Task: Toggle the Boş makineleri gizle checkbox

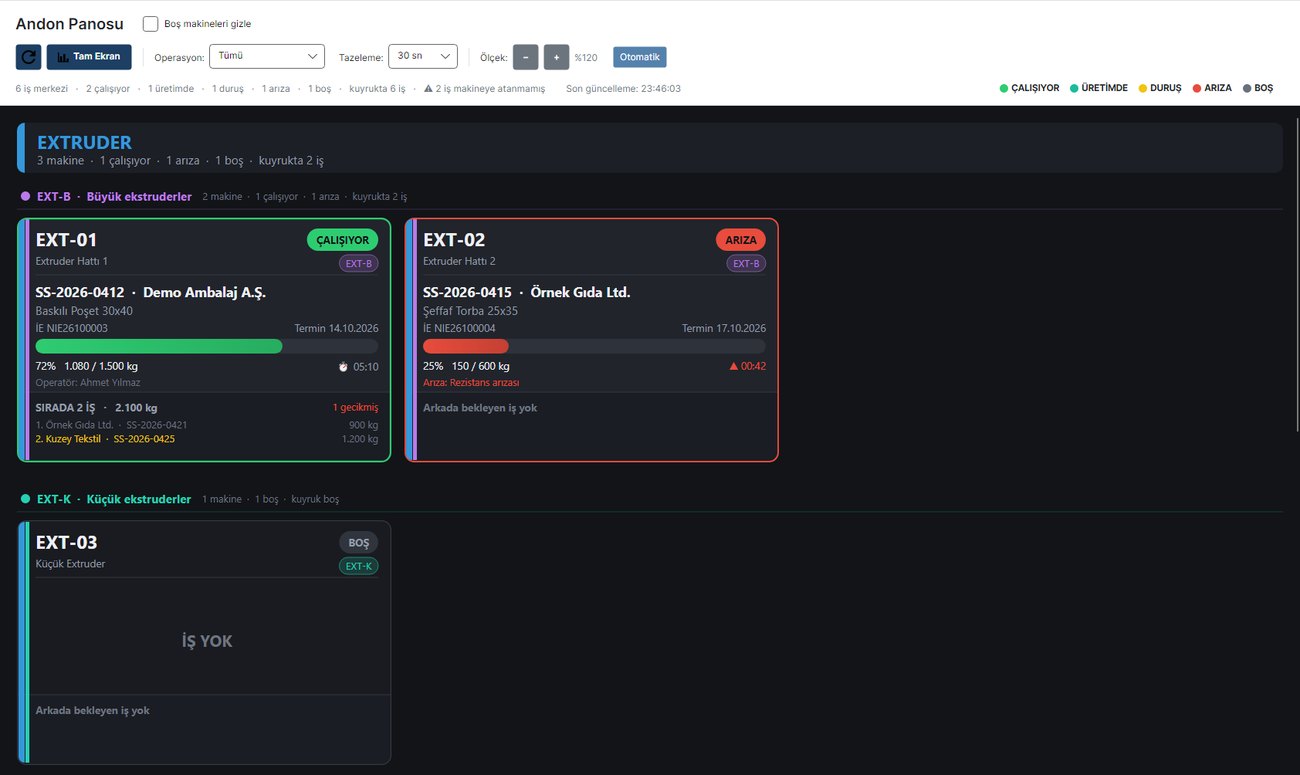Action: point(151,23)
